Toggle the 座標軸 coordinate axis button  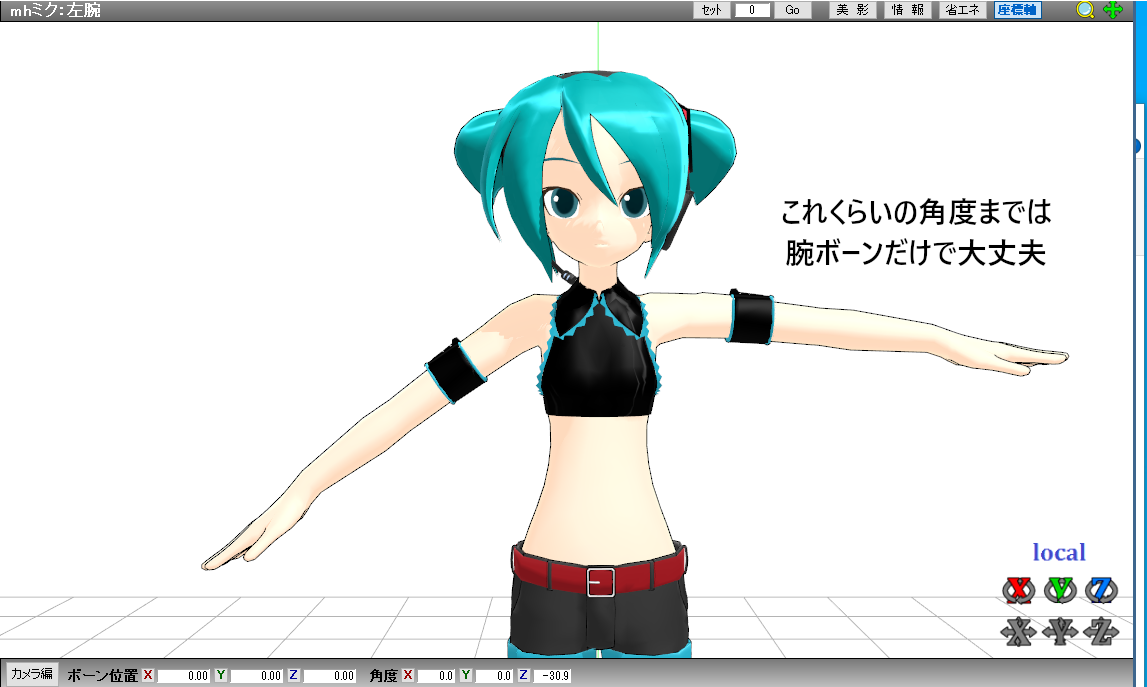(x=1018, y=10)
